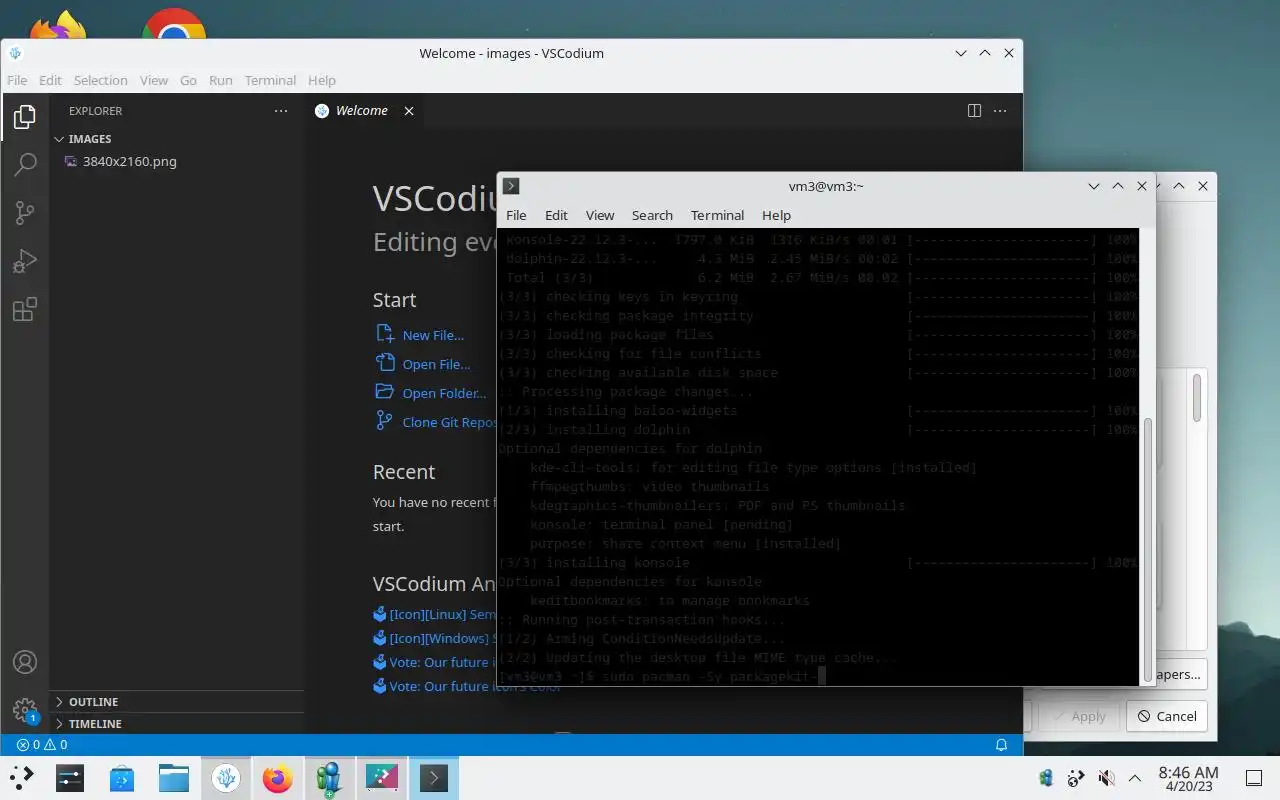Viewport: 1280px width, 800px height.
Task: Open Explorer panel's more actions ellipsis
Action: pos(281,111)
